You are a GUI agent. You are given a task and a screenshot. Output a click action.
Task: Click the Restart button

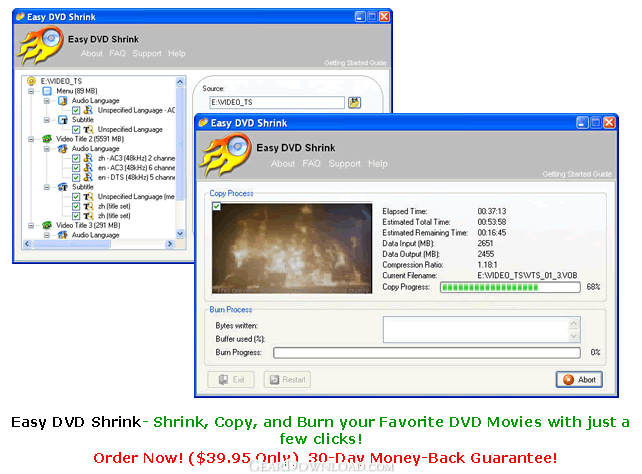click(x=287, y=379)
